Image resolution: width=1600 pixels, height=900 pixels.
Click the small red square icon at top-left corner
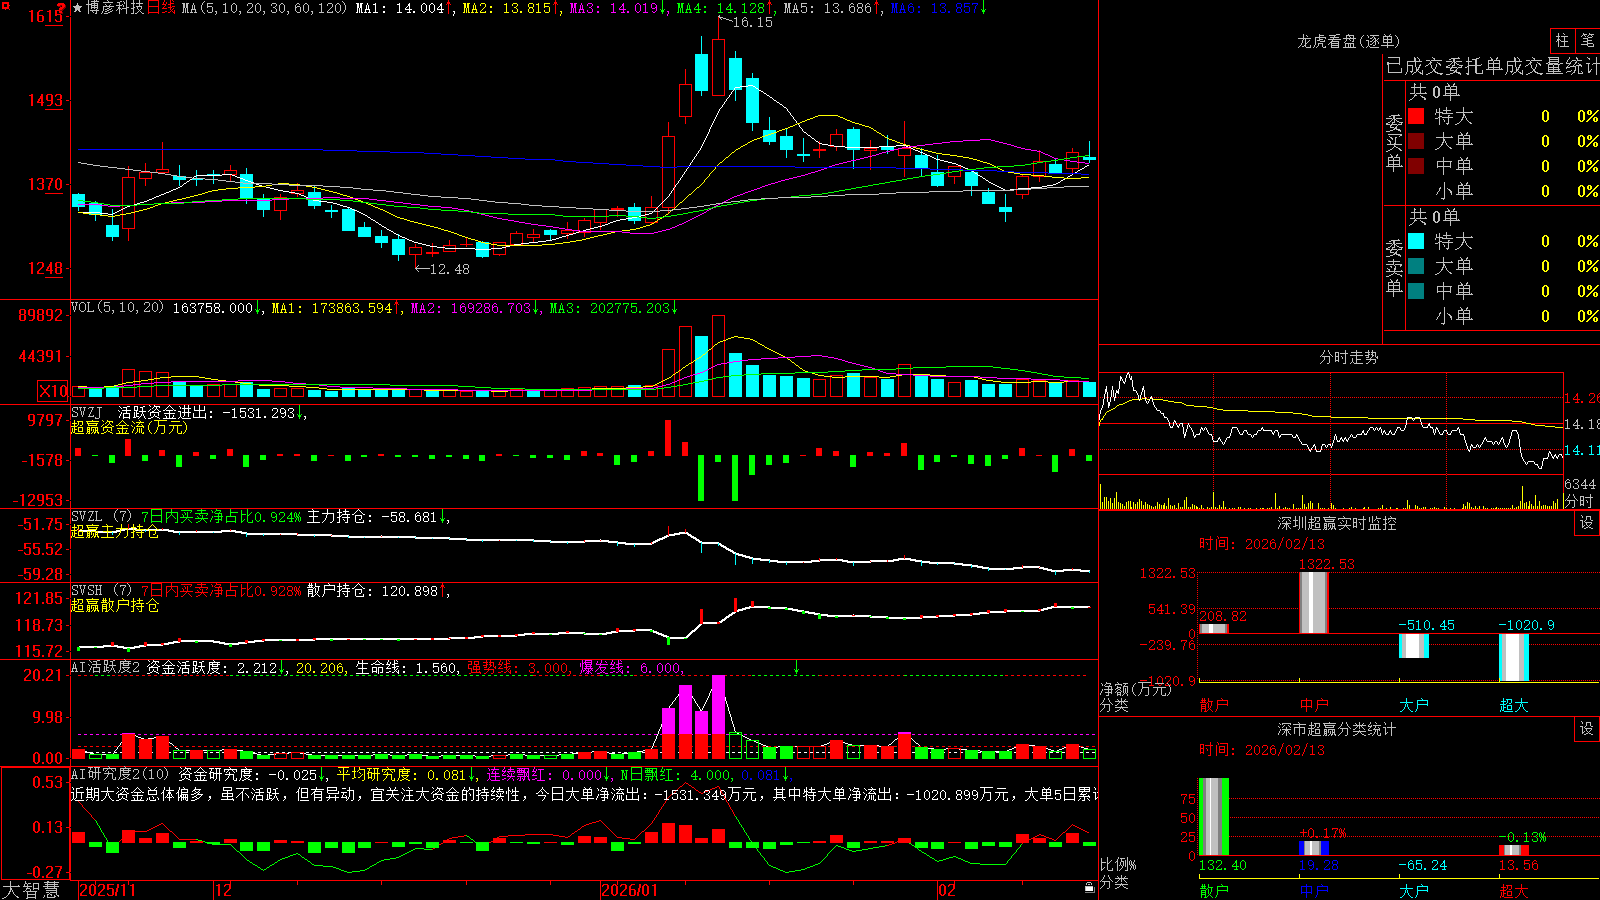(4, 4)
